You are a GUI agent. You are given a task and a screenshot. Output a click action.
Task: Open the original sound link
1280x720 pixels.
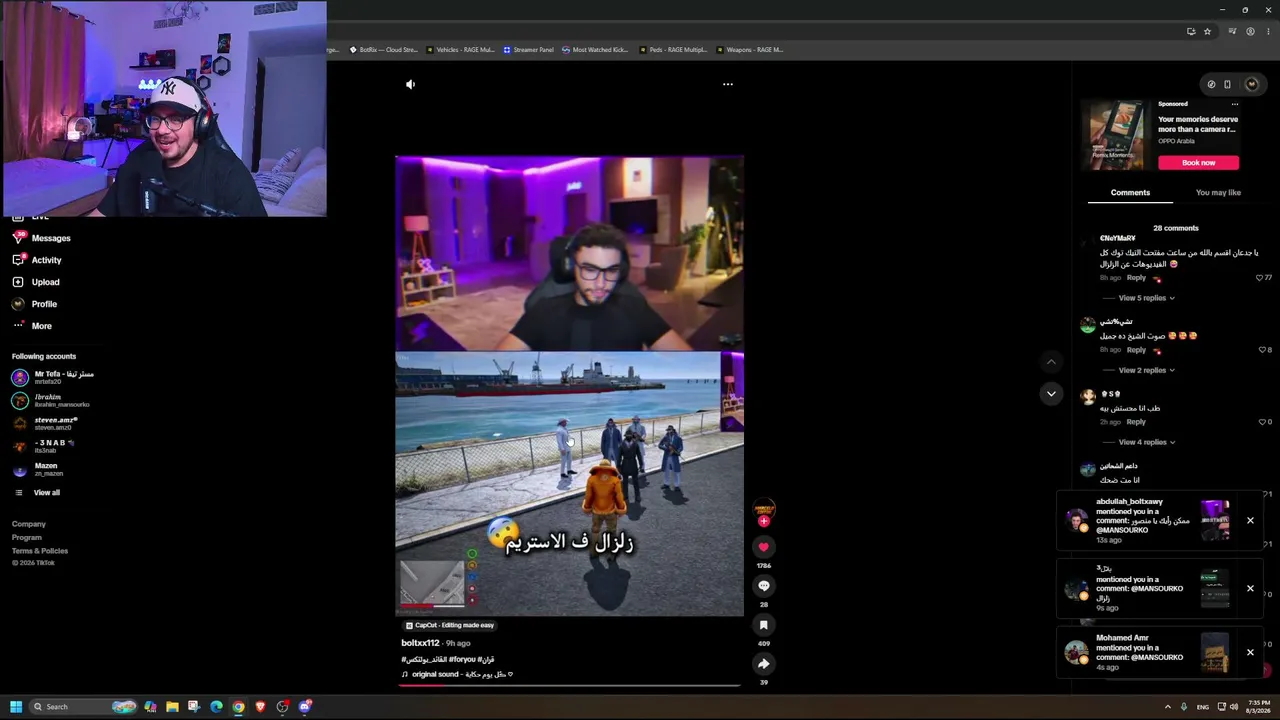point(457,674)
